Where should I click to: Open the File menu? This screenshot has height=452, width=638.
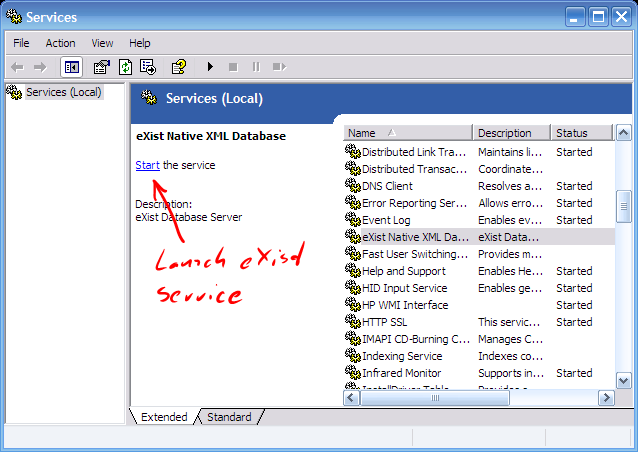coord(21,43)
